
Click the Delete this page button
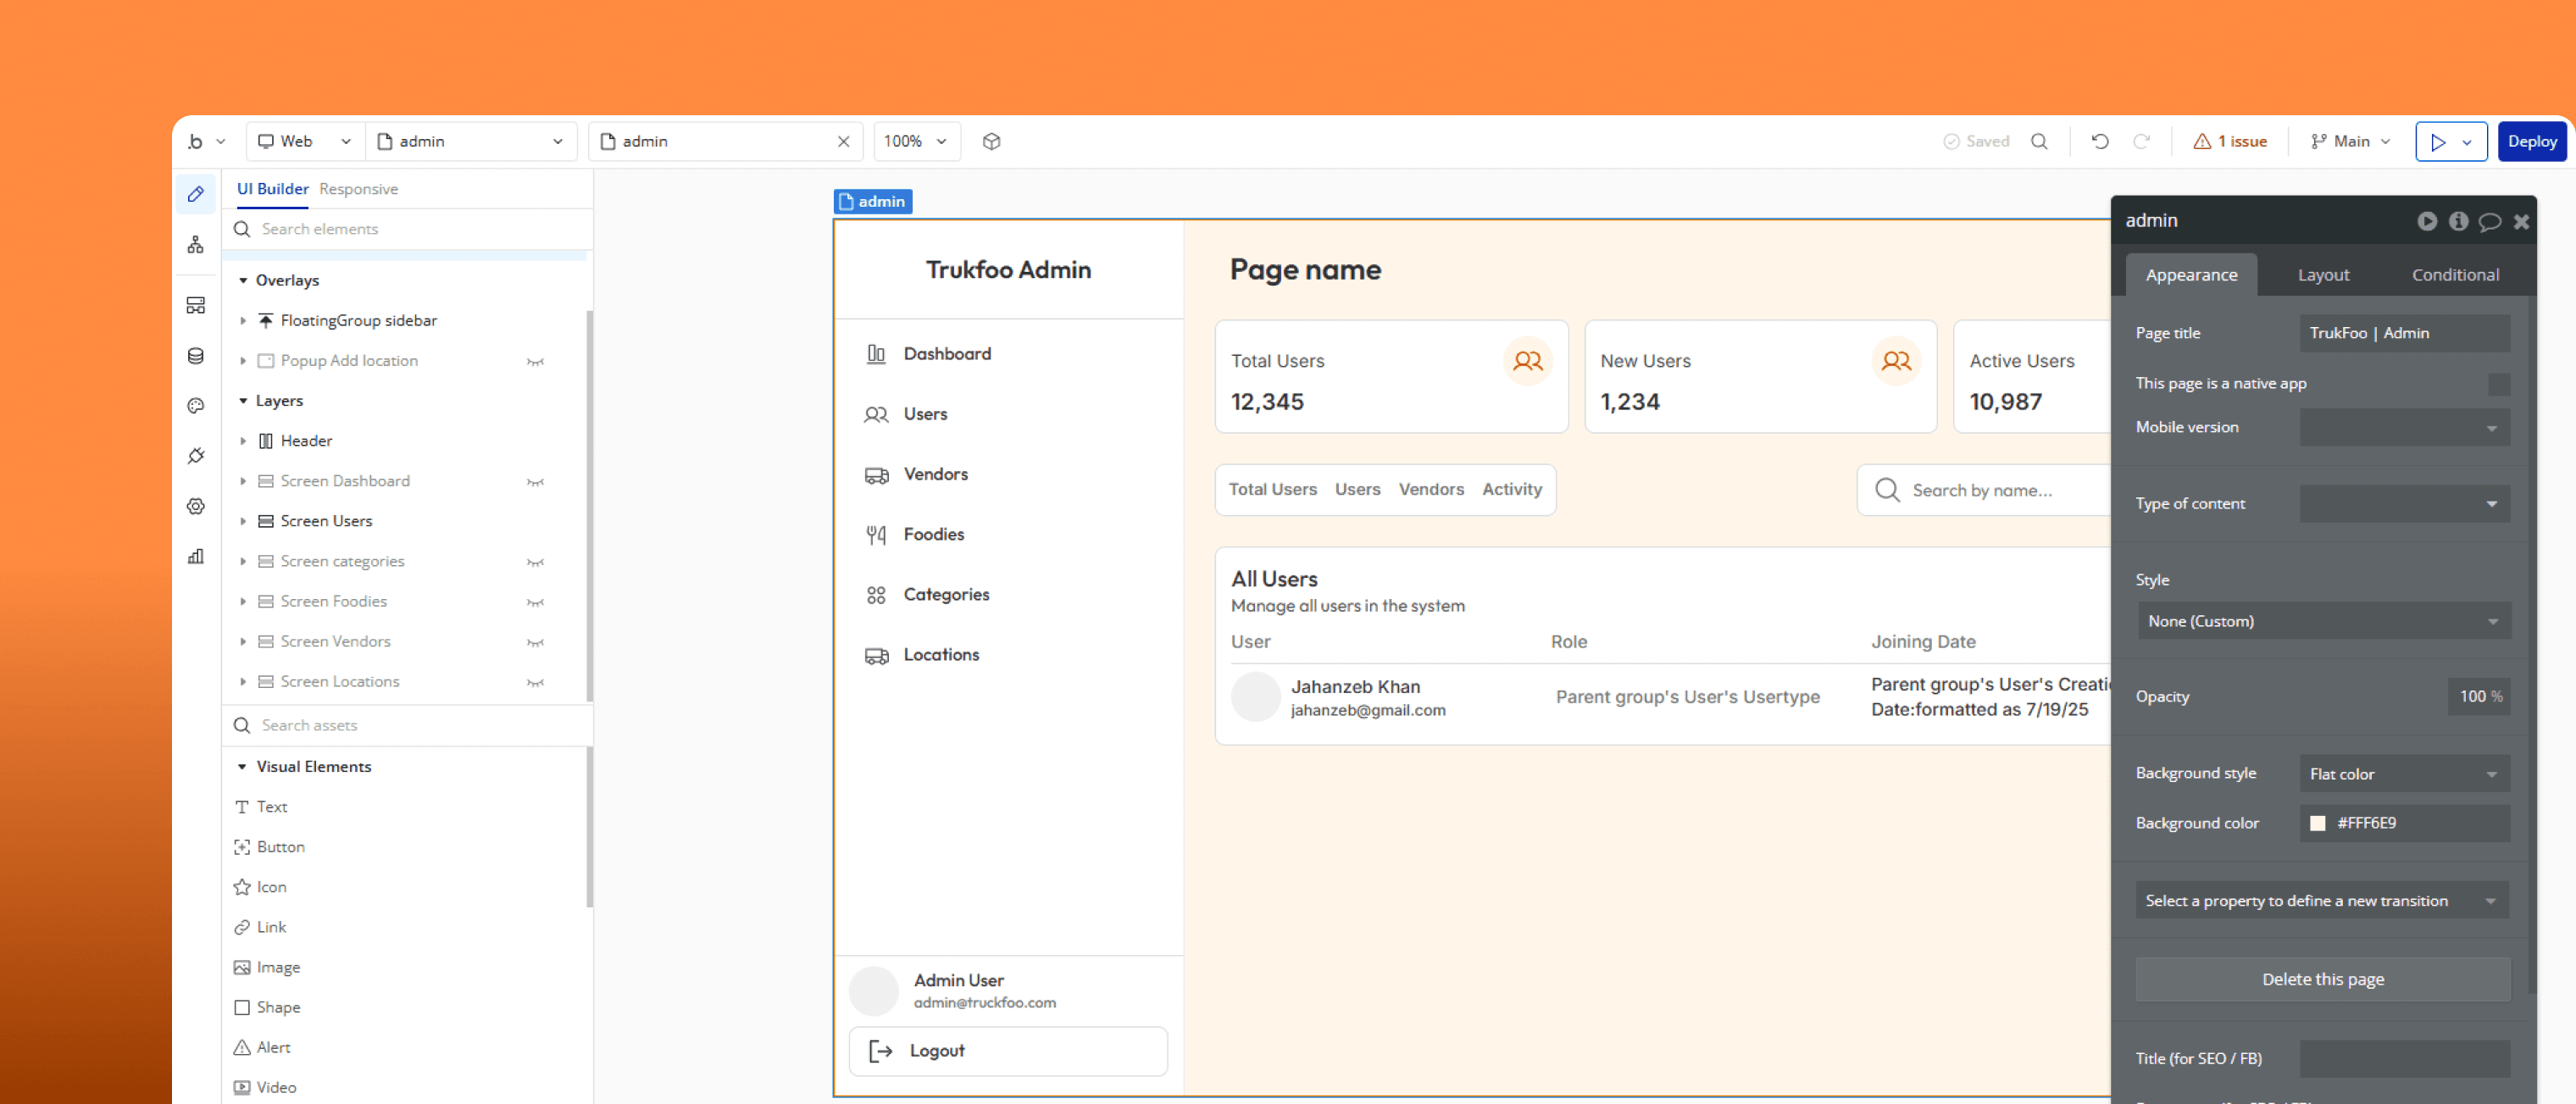pyautogui.click(x=2322, y=979)
